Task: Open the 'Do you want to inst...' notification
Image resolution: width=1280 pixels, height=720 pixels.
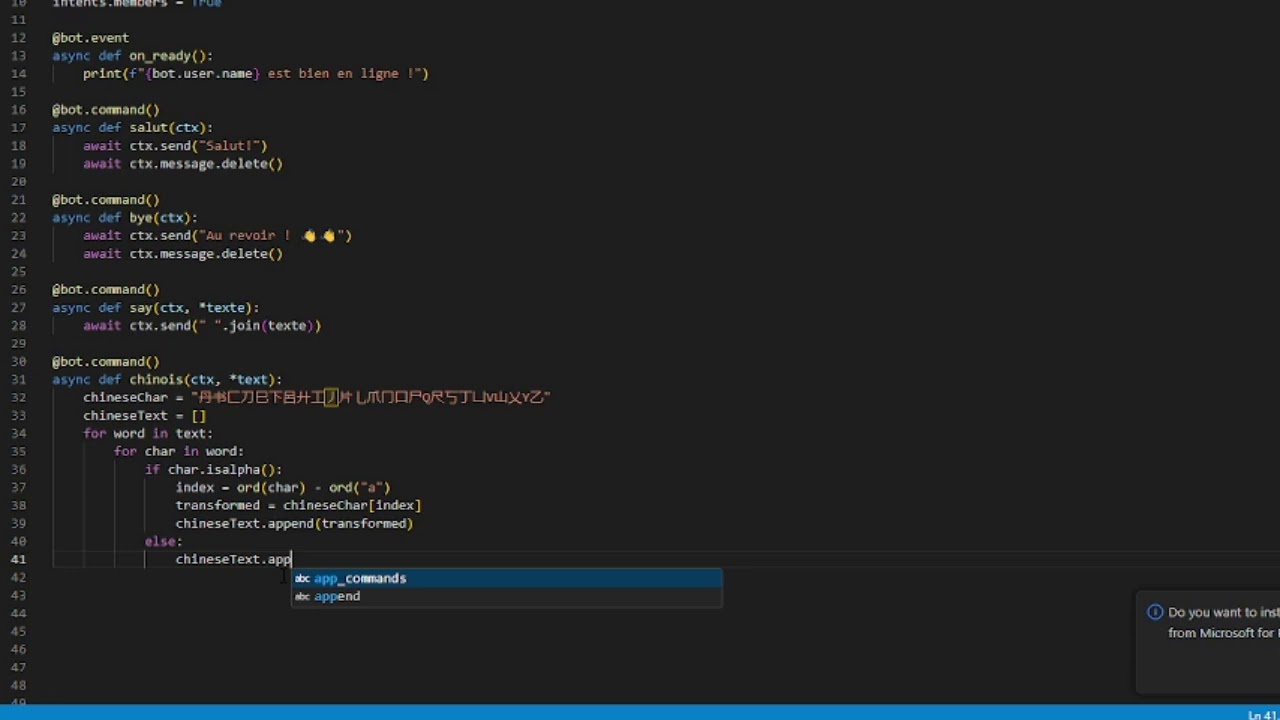Action: [1208, 642]
